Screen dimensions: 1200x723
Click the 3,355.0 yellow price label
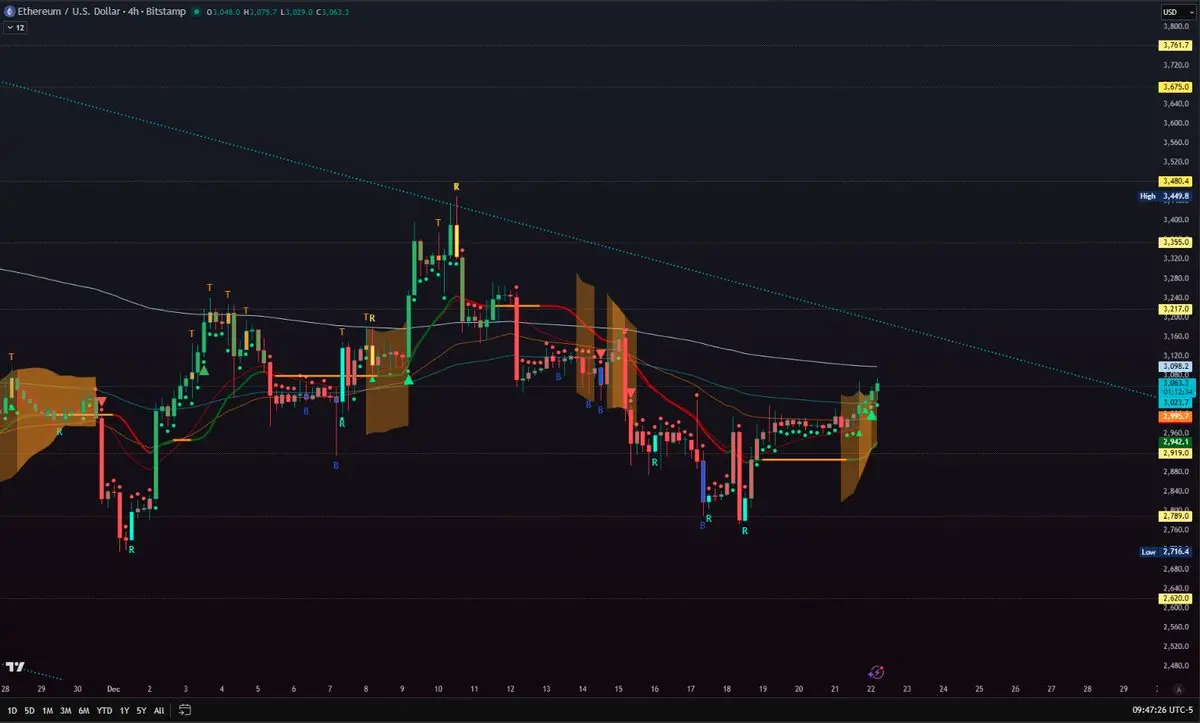click(1173, 243)
